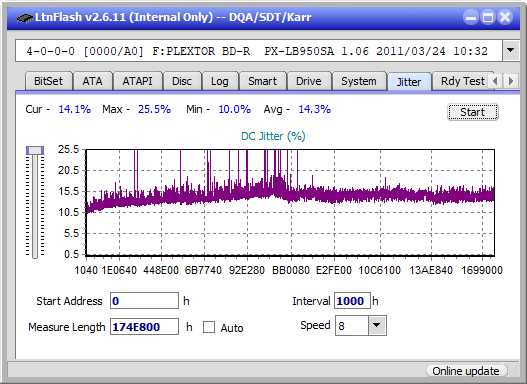Click the Start Address input field
The image size is (527, 384).
pos(145,301)
